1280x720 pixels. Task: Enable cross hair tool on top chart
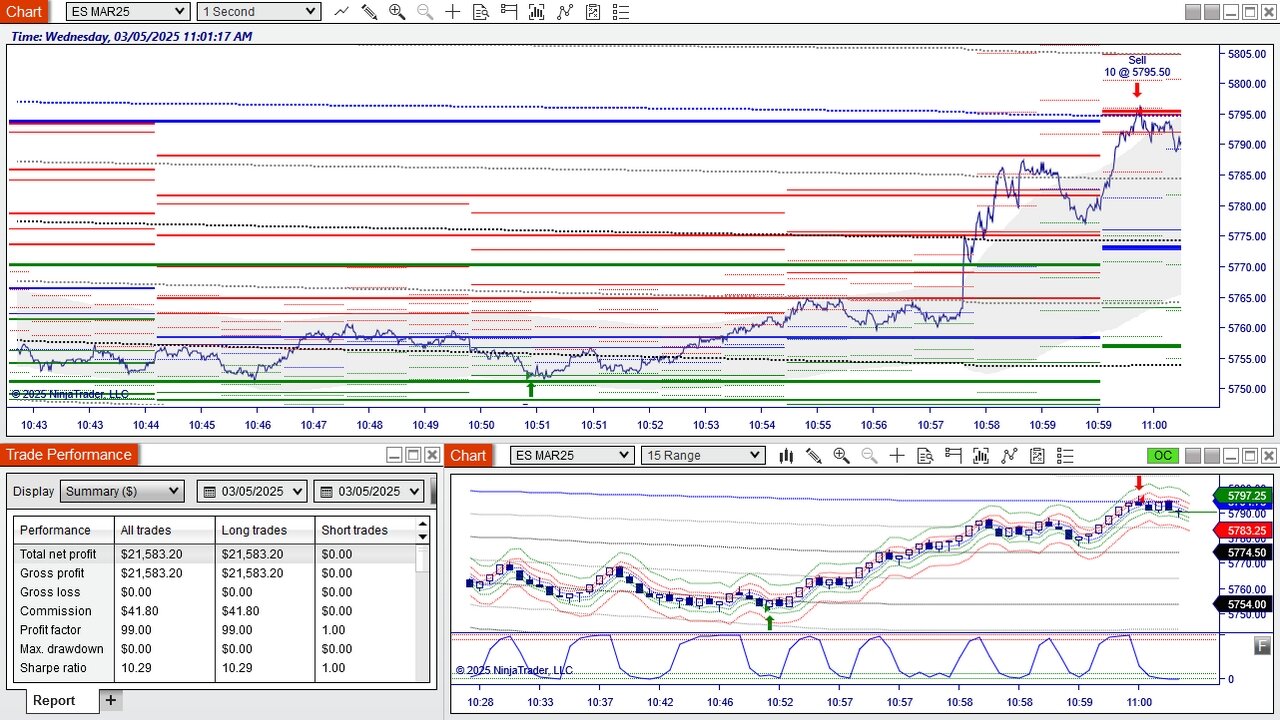coord(453,12)
